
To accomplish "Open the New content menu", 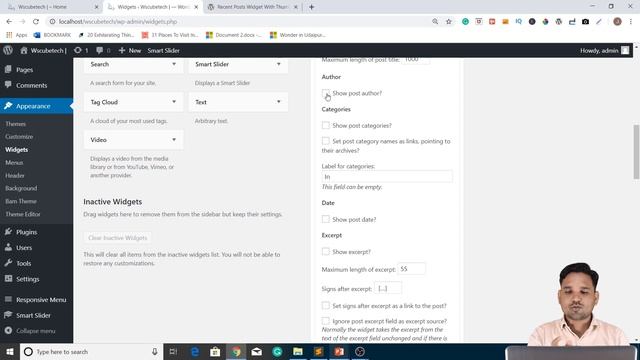I will (130, 50).
